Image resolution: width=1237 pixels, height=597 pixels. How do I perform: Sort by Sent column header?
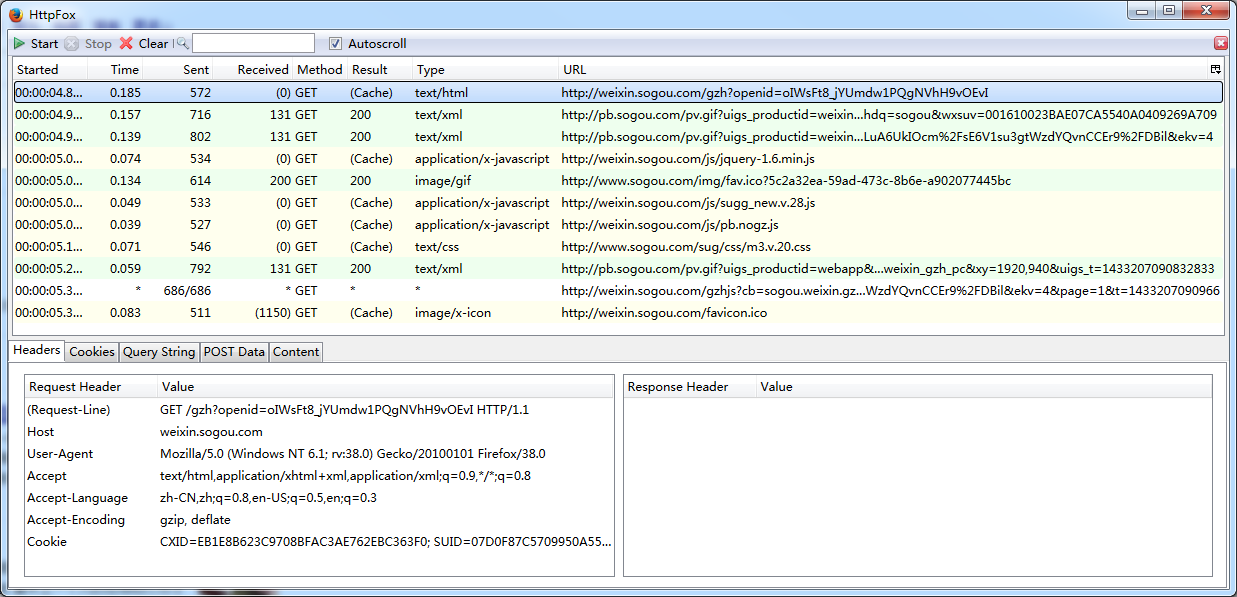point(178,70)
